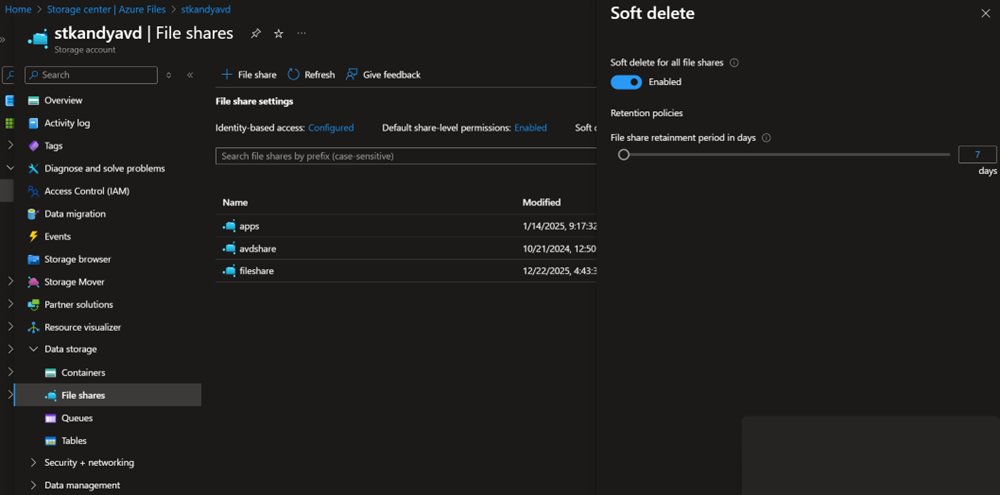Open the ellipsis more options menu

tap(302, 33)
